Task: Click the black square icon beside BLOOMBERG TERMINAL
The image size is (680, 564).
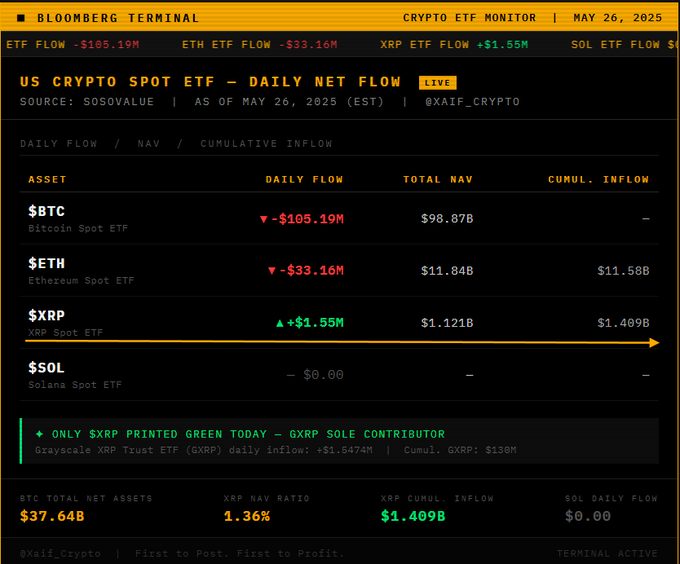Action: [21, 18]
